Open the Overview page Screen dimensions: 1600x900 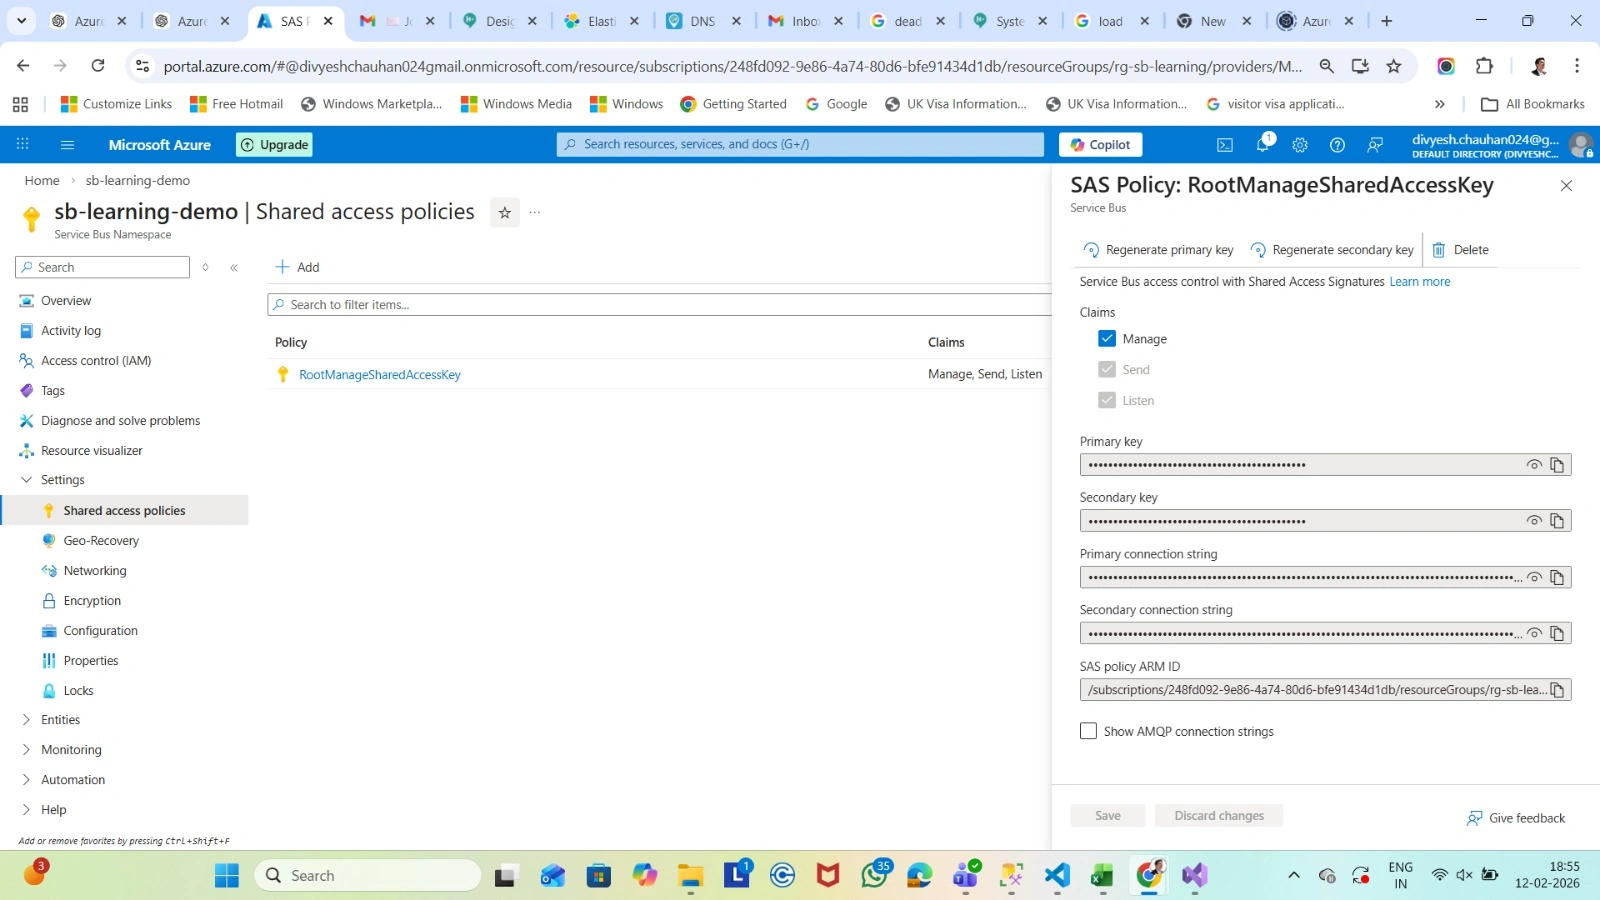pos(66,301)
